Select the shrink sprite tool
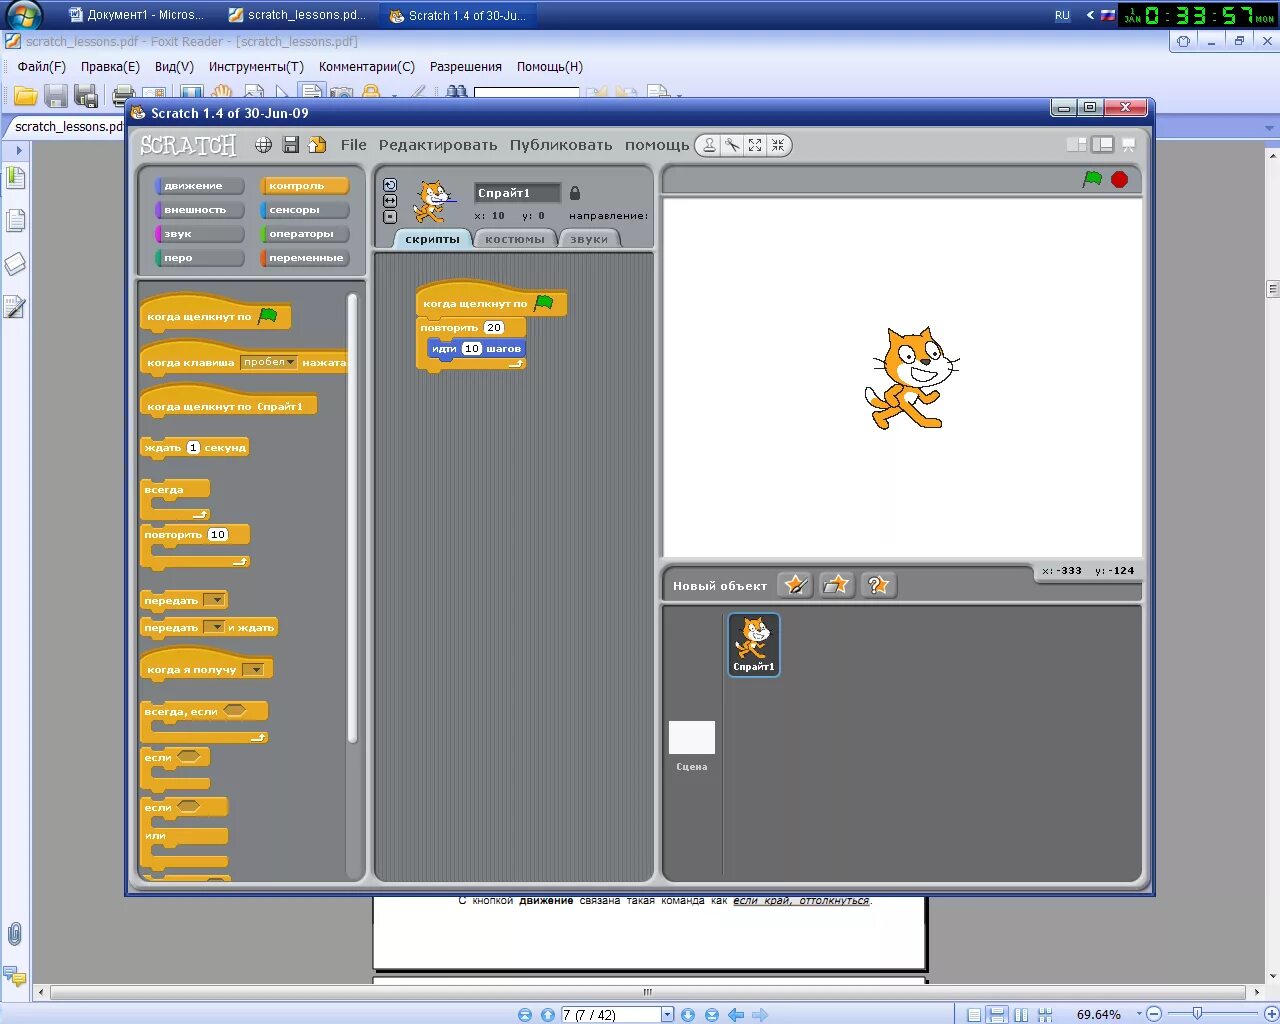Image resolution: width=1280 pixels, height=1024 pixels. [778, 145]
